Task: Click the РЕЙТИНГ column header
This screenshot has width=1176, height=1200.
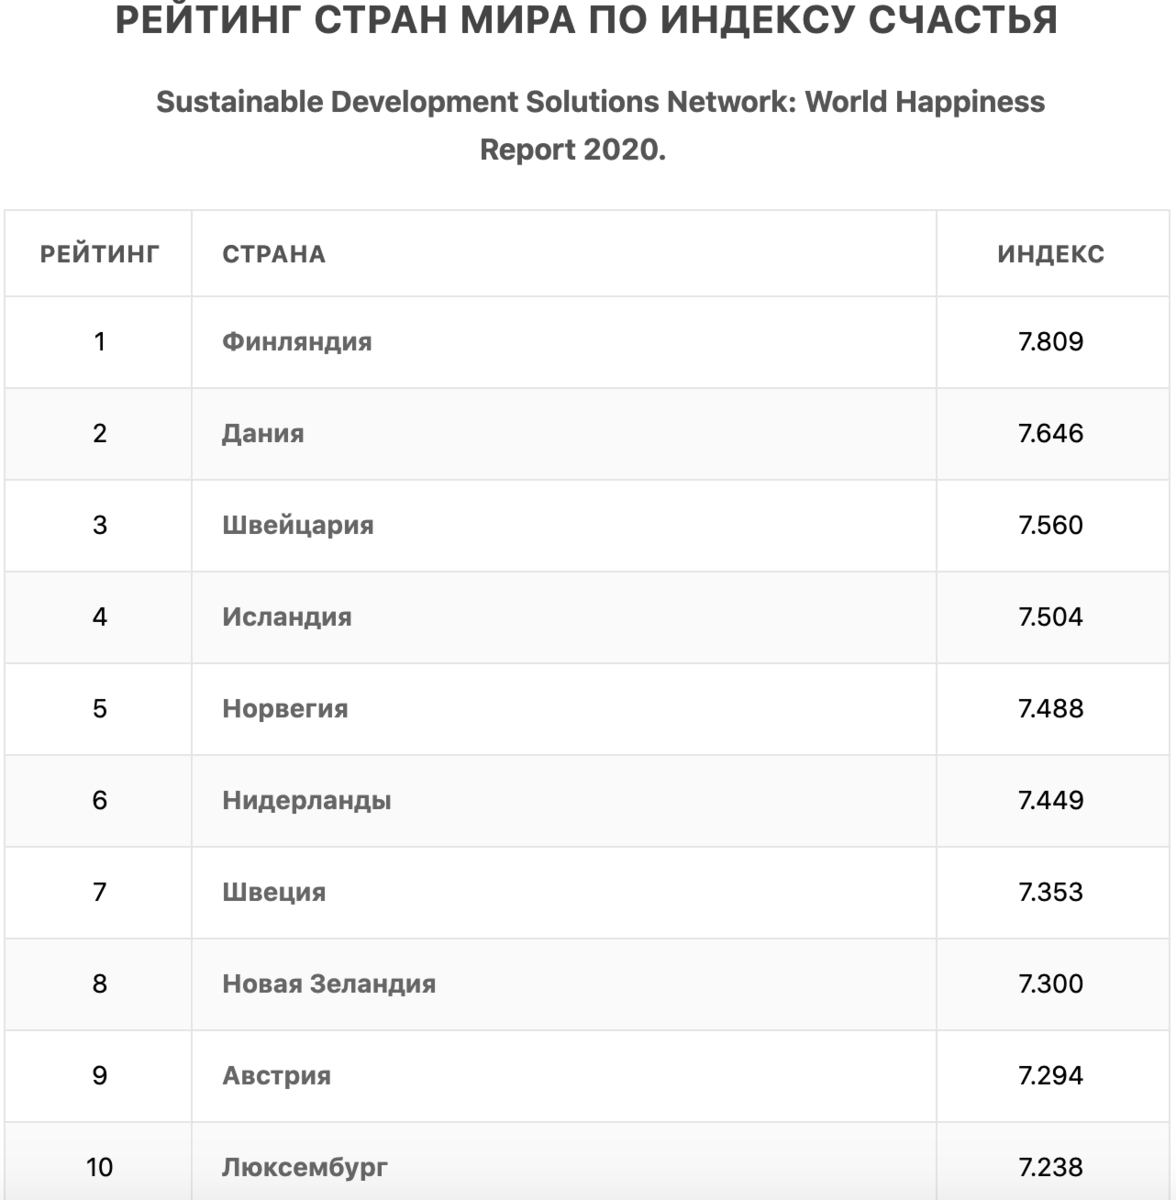Action: pos(100,254)
